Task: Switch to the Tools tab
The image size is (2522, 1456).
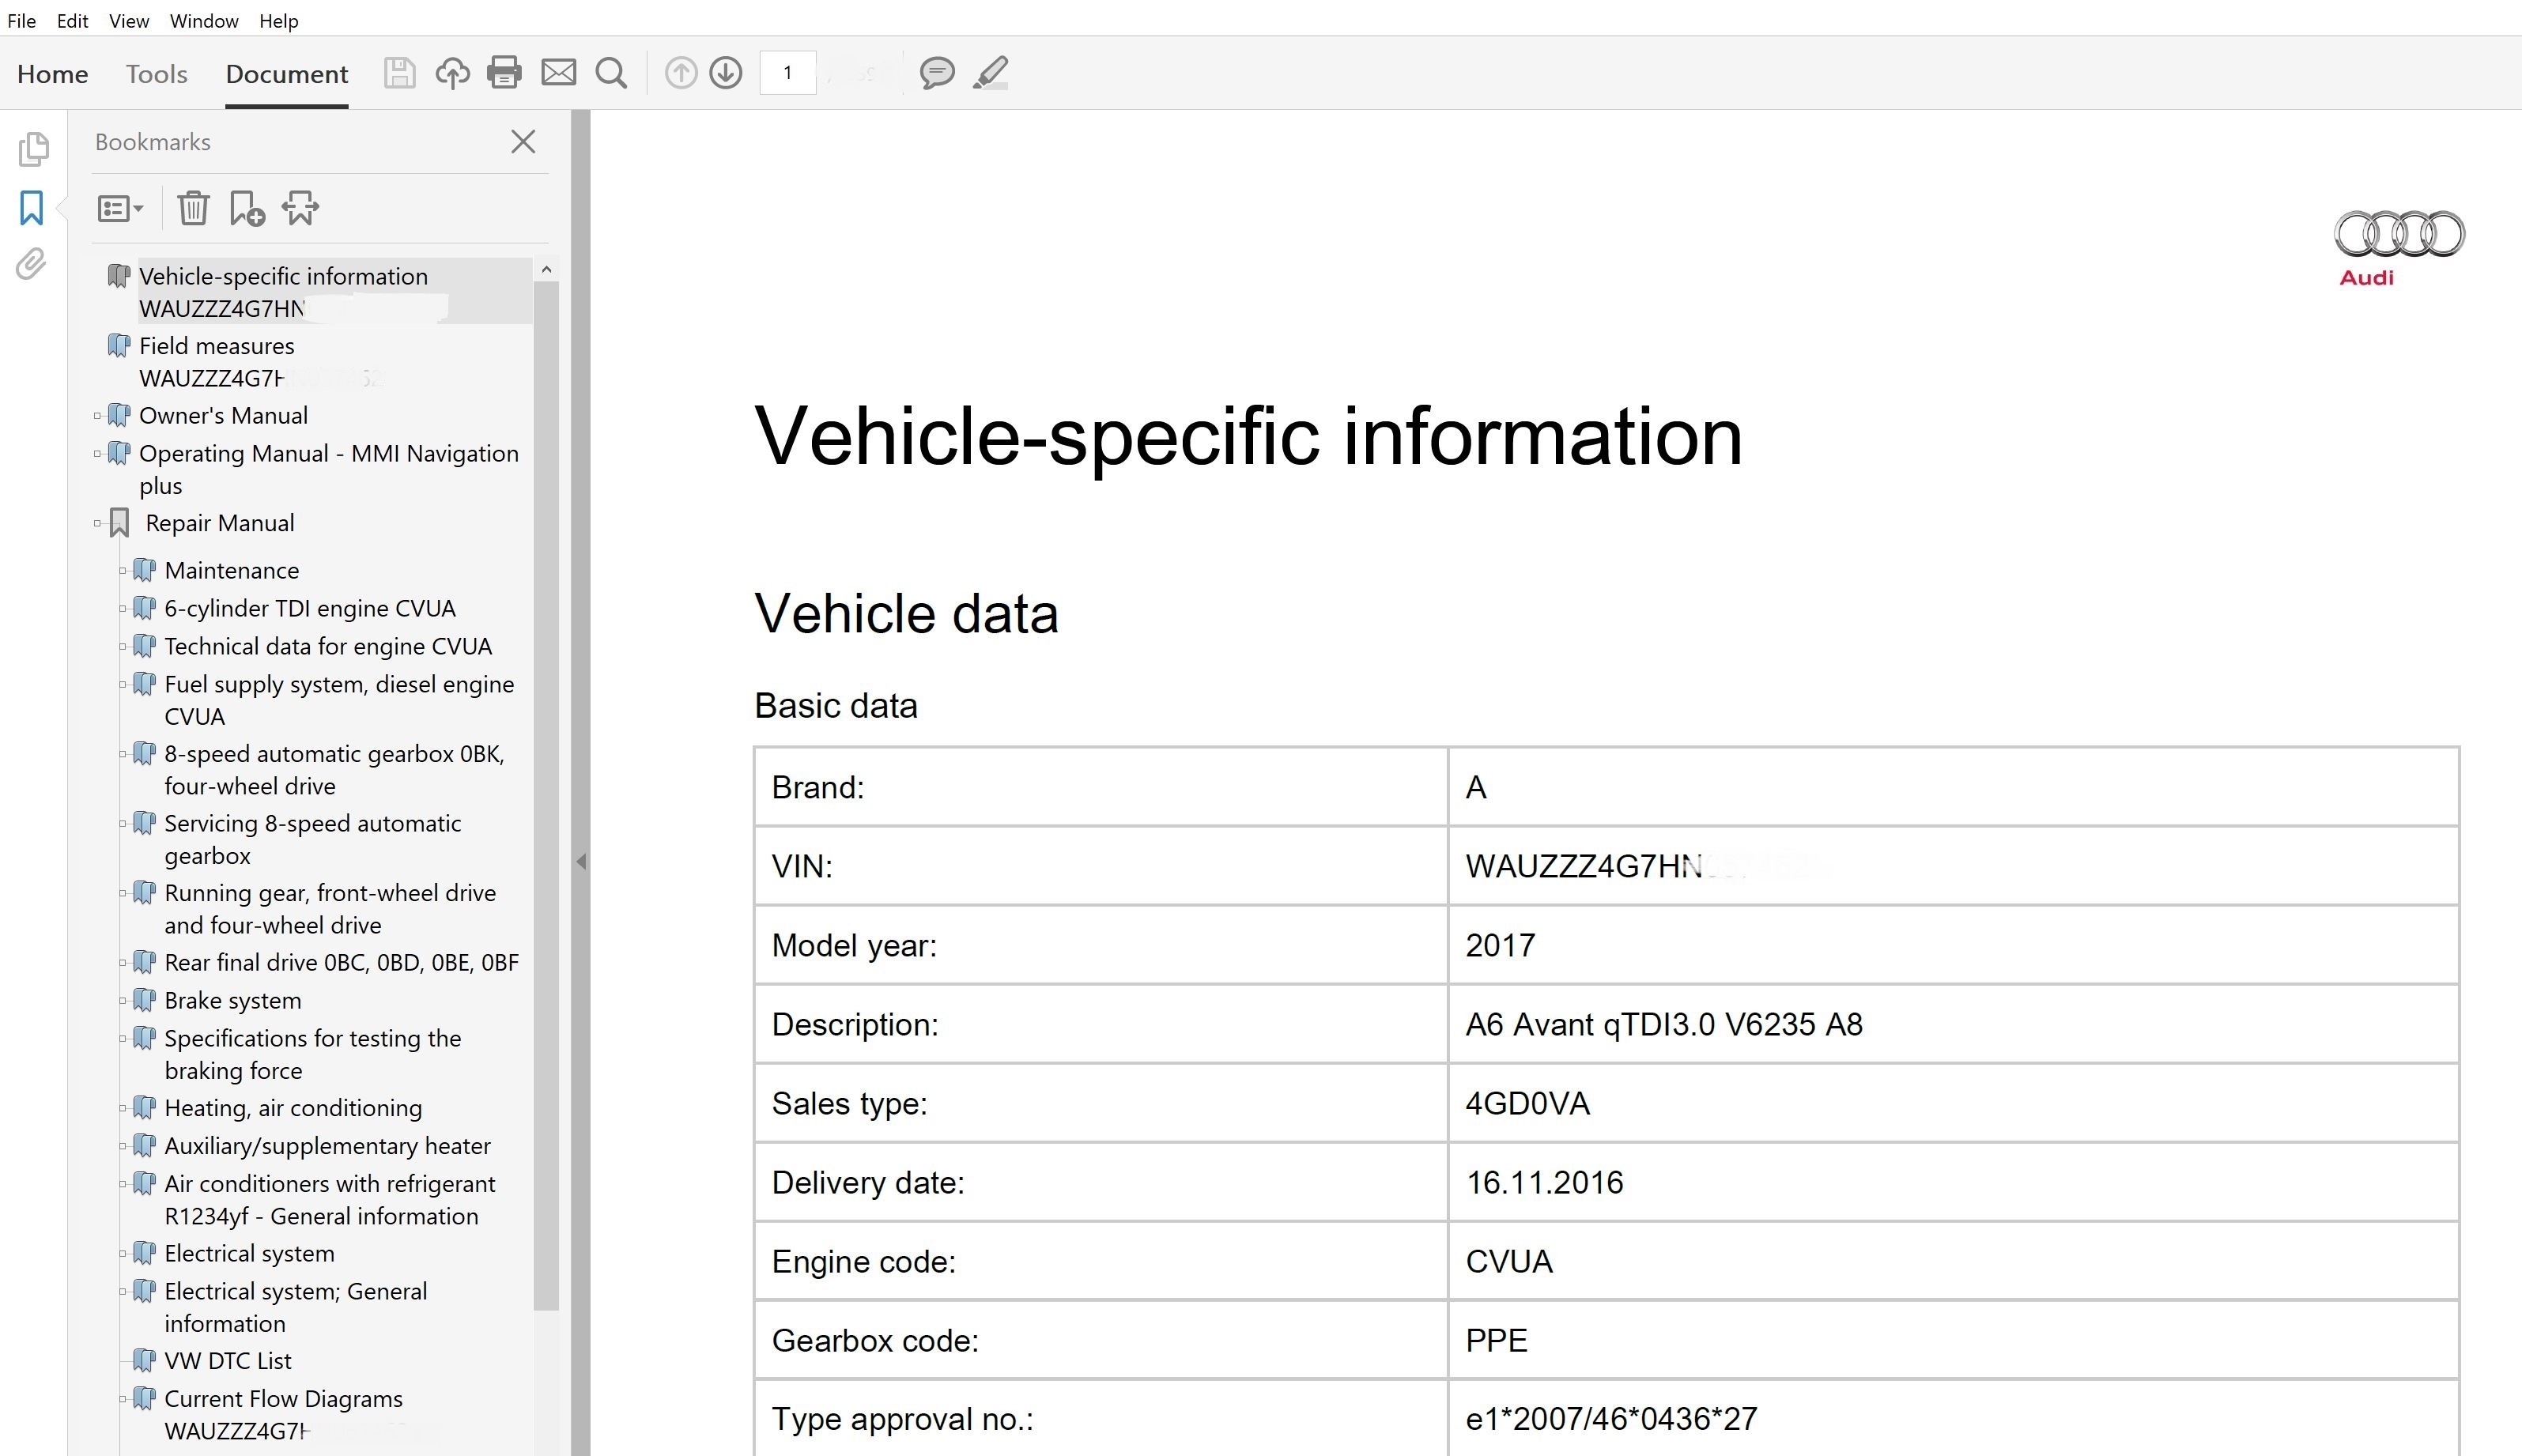Action: (x=156, y=74)
